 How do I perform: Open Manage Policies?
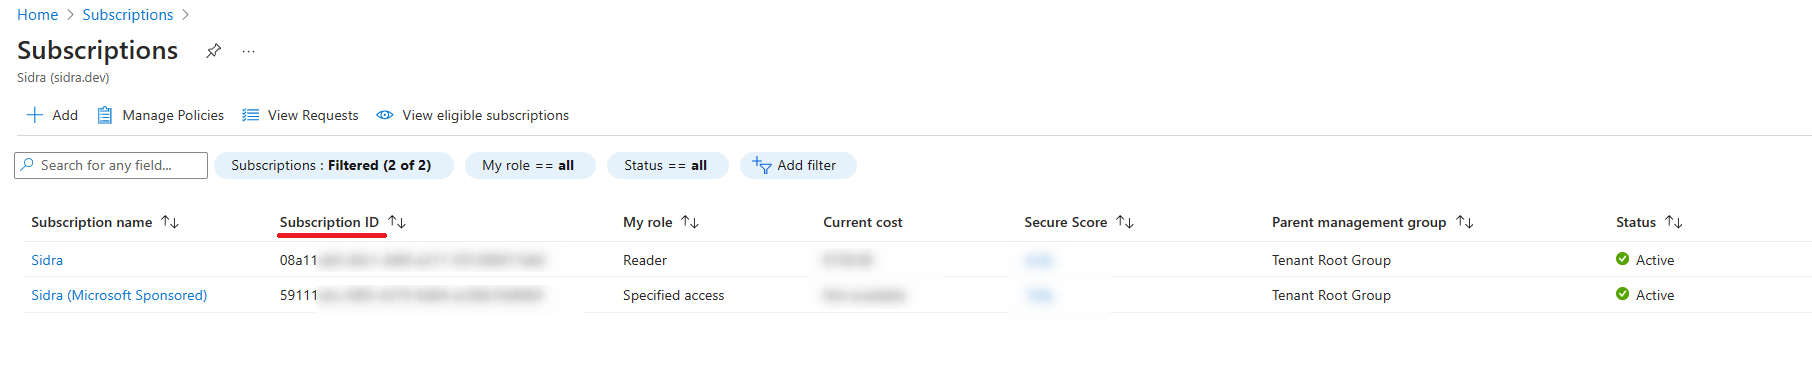[x=160, y=115]
